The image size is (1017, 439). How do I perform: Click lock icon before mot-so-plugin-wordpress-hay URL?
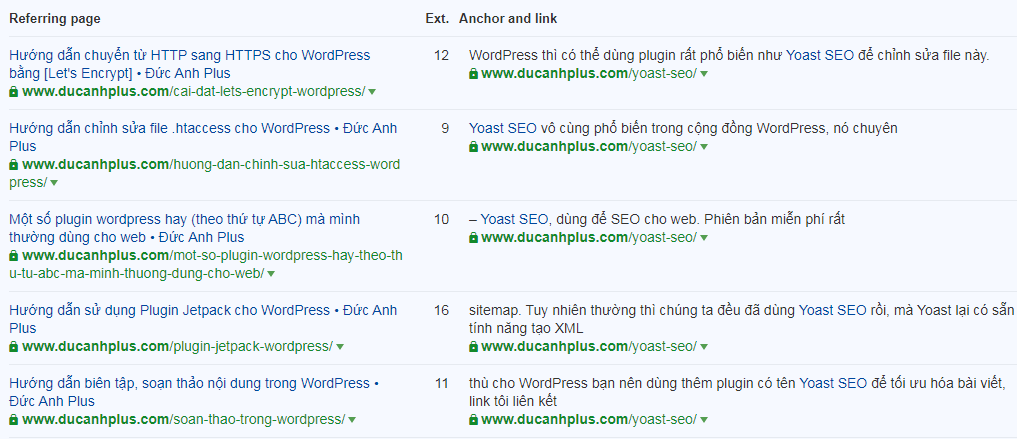[14, 256]
